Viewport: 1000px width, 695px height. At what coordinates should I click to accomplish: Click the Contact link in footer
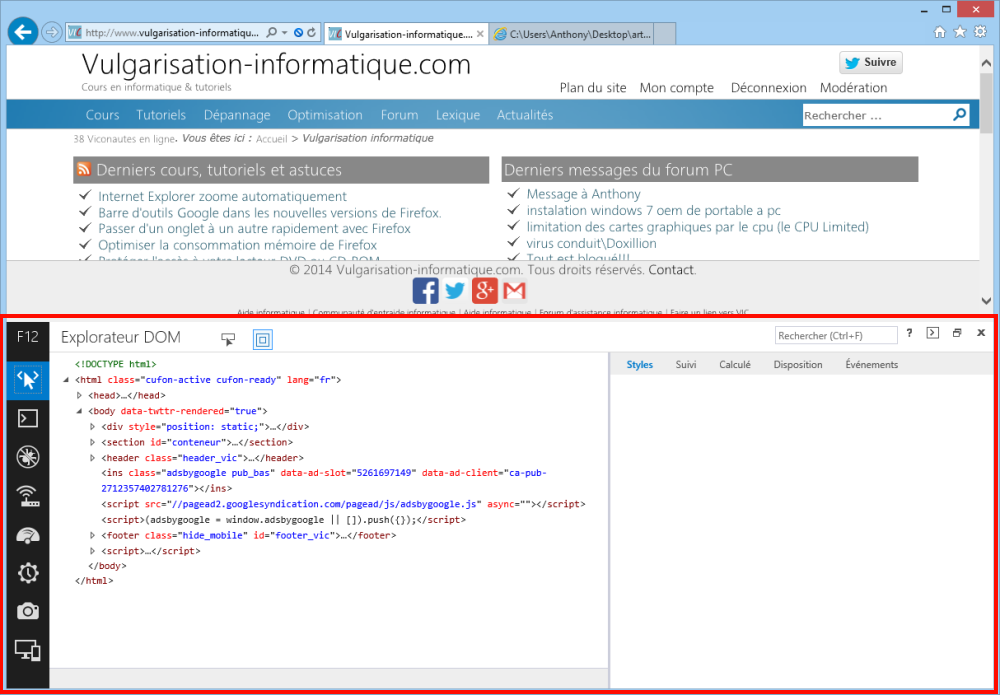tap(671, 270)
